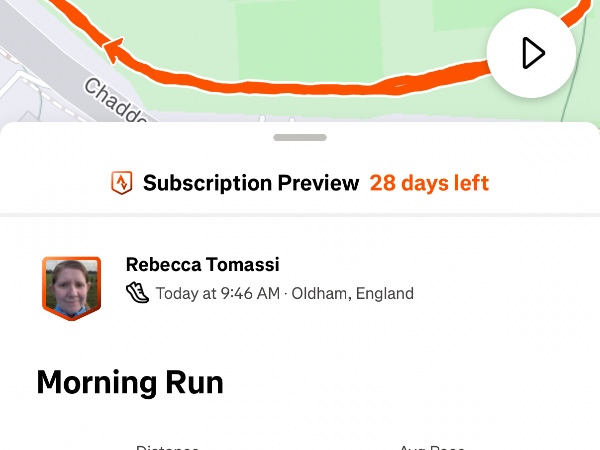Click the Strava subscription badge icon
This screenshot has height=450, width=600.
tap(121, 183)
